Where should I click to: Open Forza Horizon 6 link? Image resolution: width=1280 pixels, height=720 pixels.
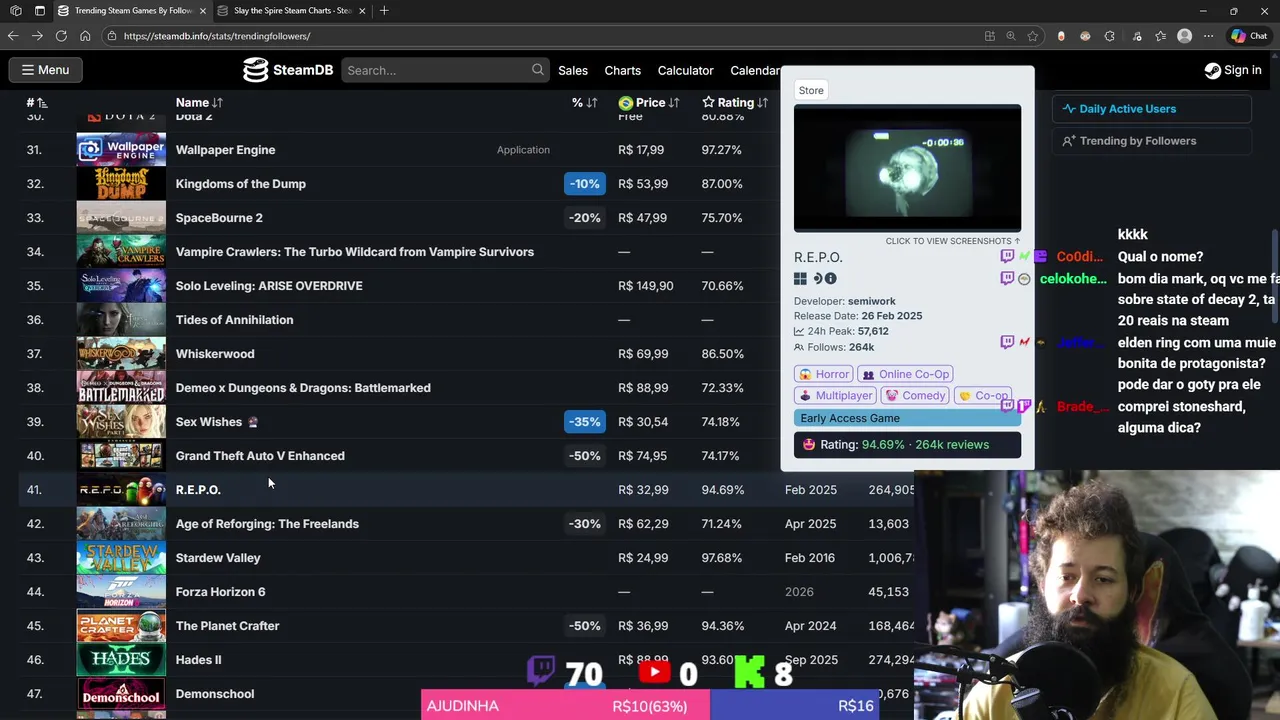tap(220, 592)
